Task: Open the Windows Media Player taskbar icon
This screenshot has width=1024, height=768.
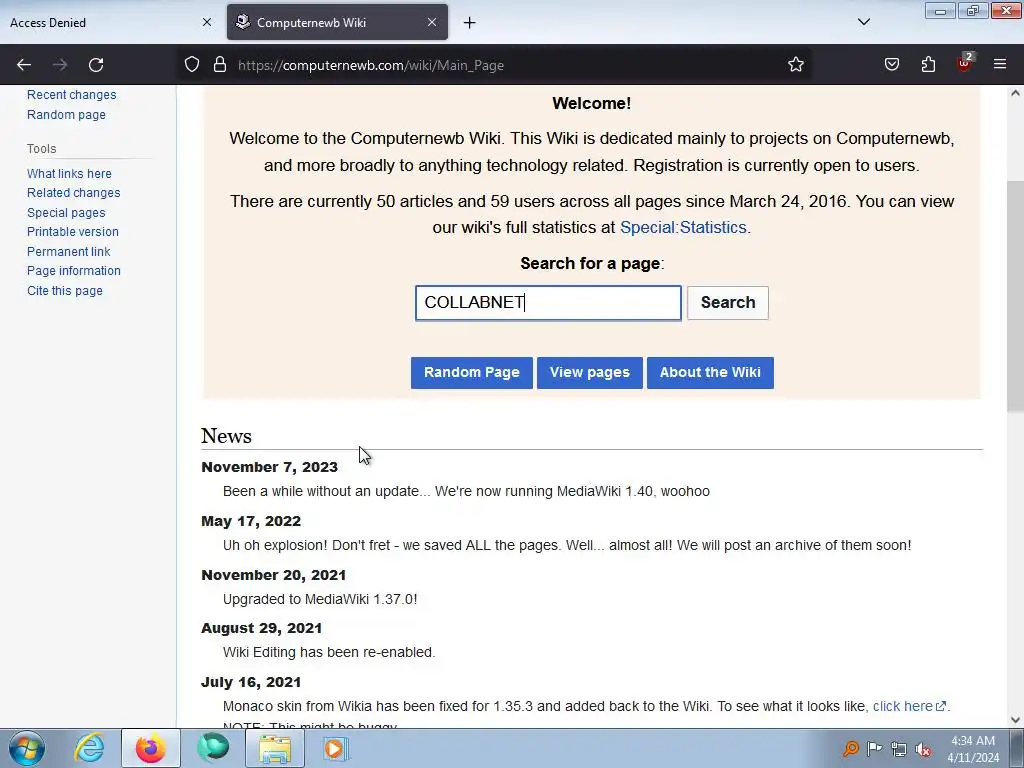Action: (335, 748)
